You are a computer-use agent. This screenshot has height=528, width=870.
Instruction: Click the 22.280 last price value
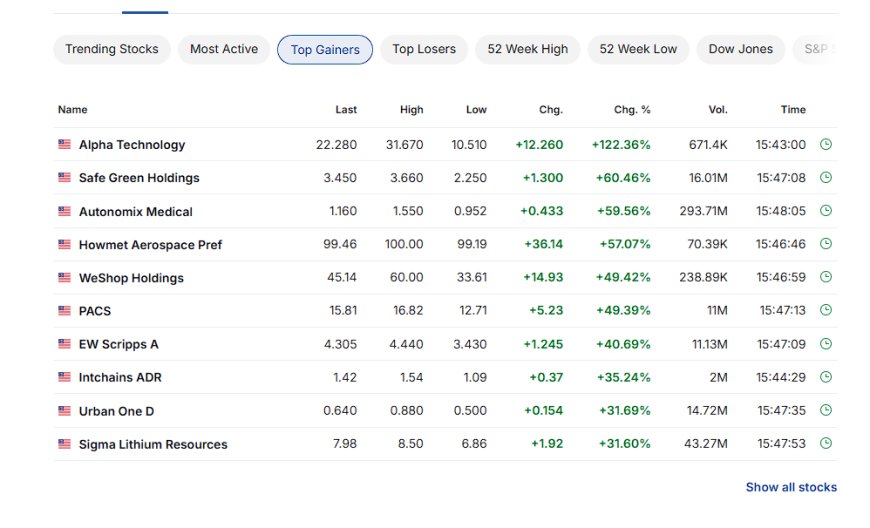click(336, 145)
